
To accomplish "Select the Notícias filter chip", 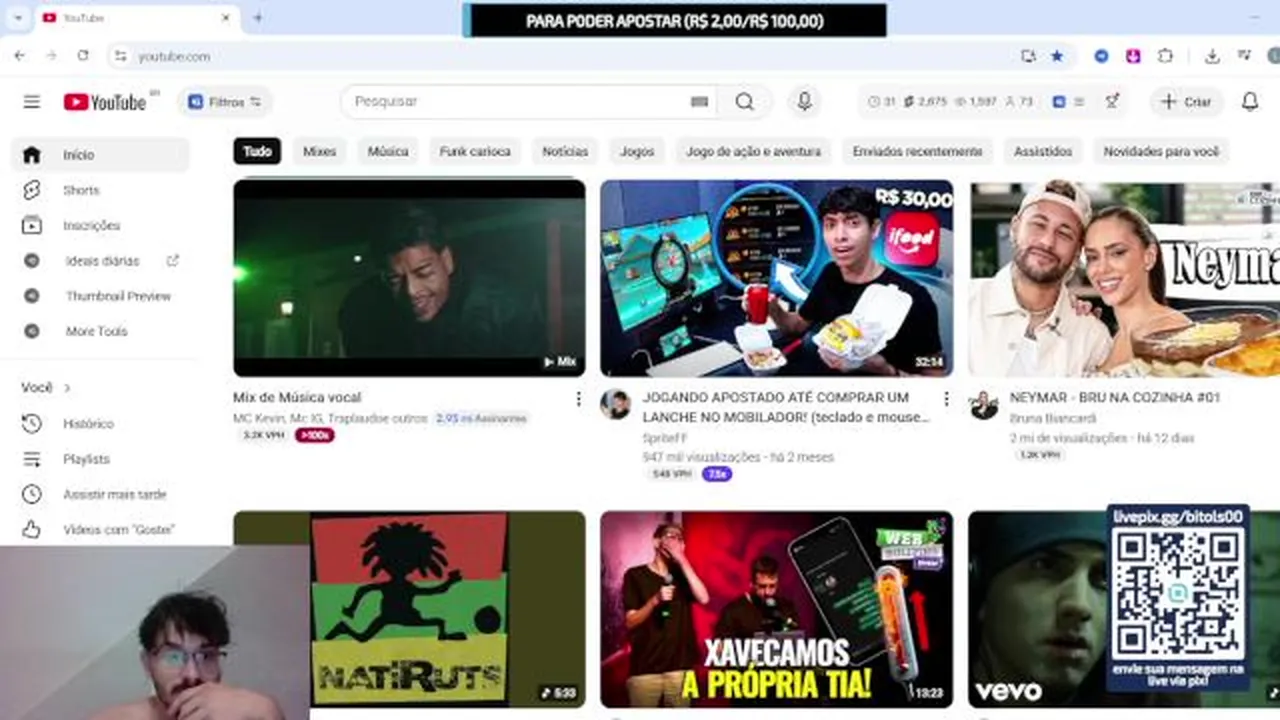I will 565,151.
